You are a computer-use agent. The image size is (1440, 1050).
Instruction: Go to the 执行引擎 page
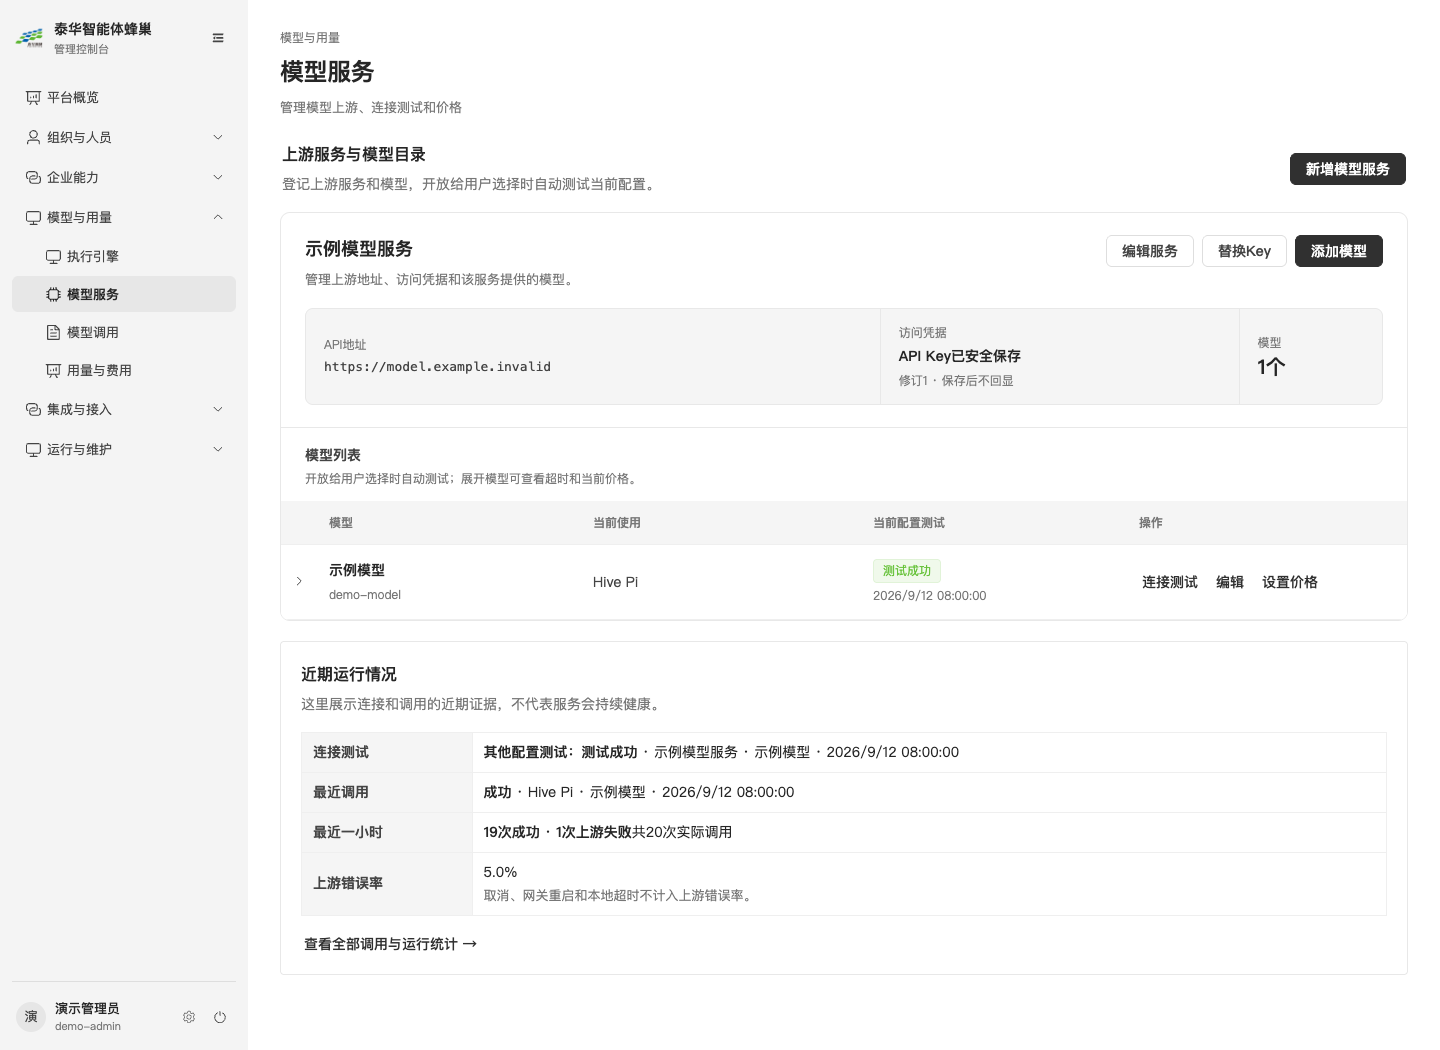(124, 256)
